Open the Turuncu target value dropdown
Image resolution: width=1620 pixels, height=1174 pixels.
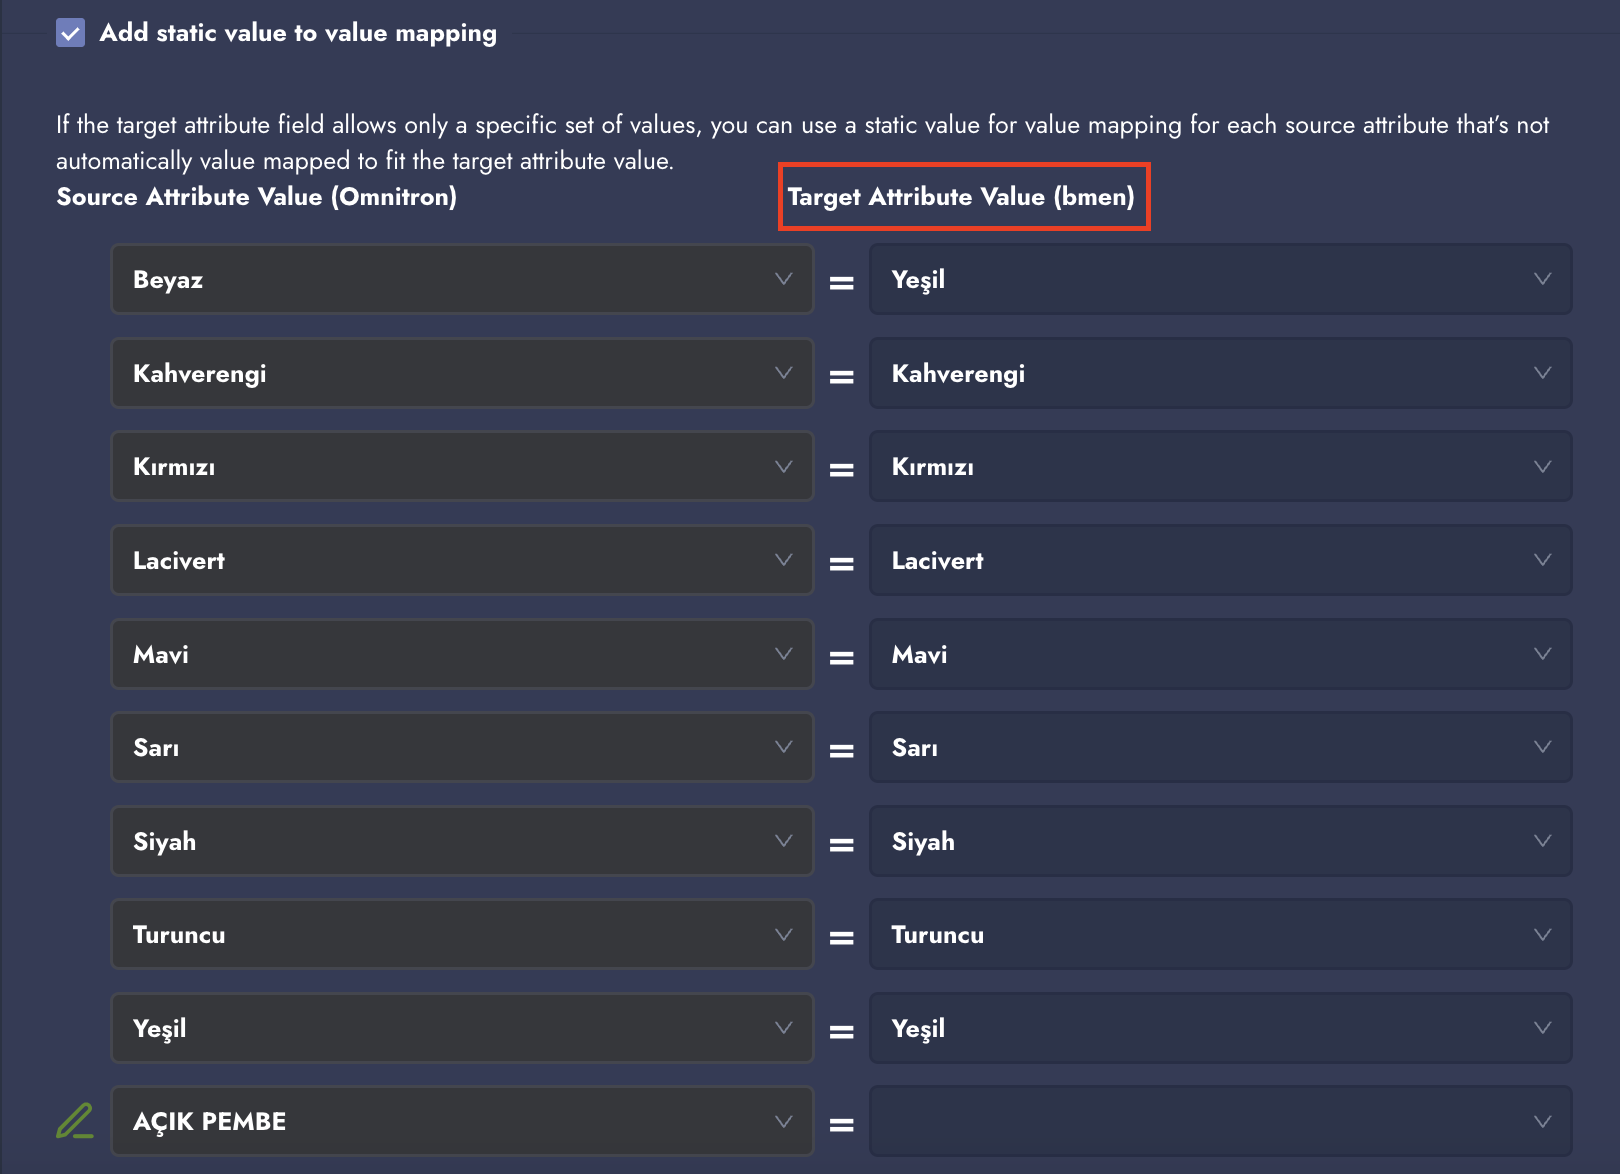[1219, 935]
